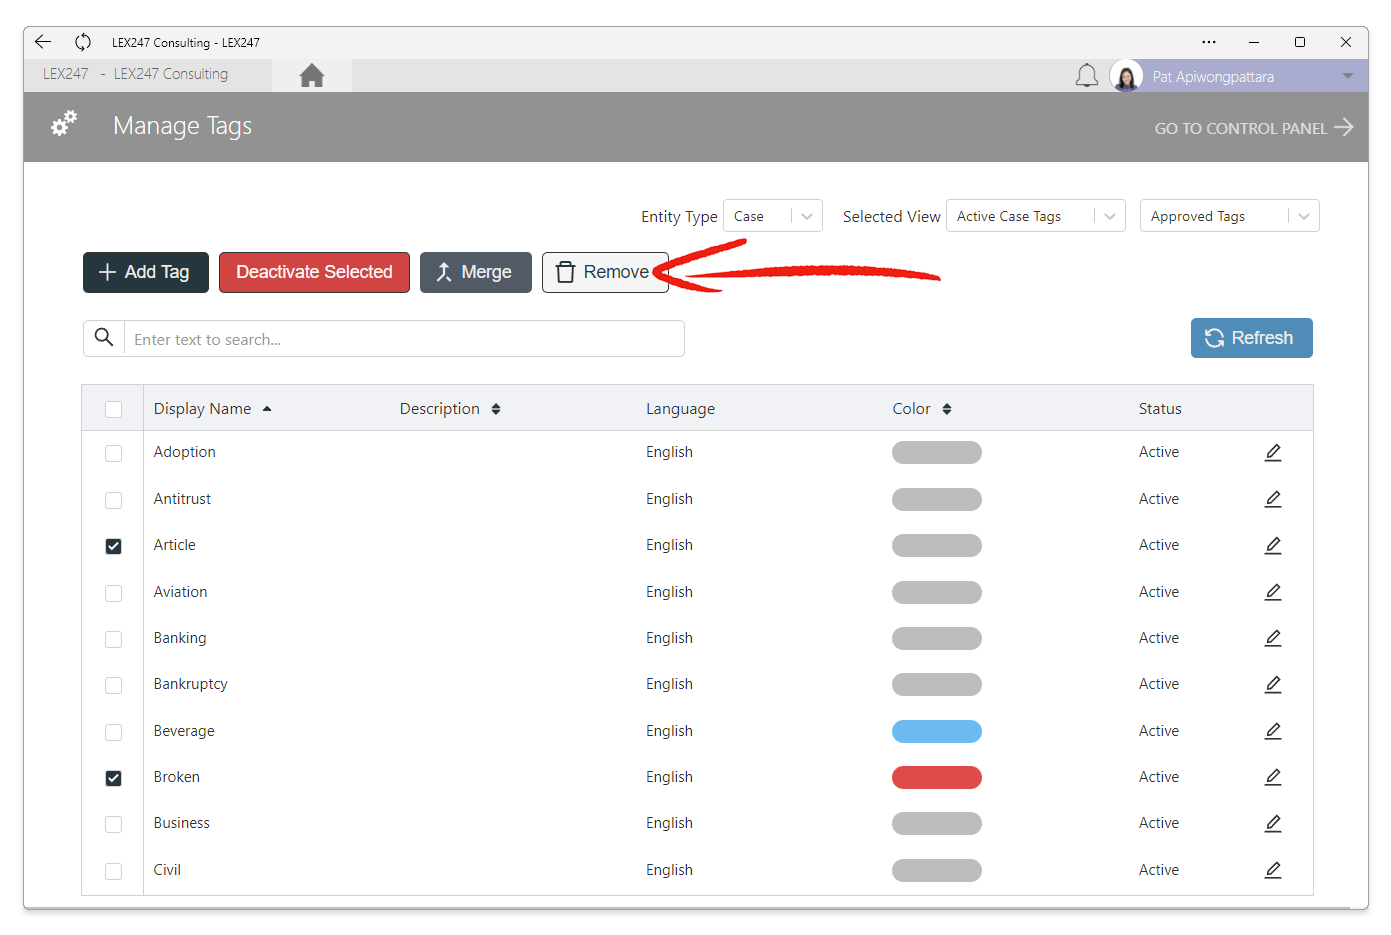The width and height of the screenshot is (1391, 935).
Task: Click the Beverage tag's blue color swatch
Action: point(936,731)
